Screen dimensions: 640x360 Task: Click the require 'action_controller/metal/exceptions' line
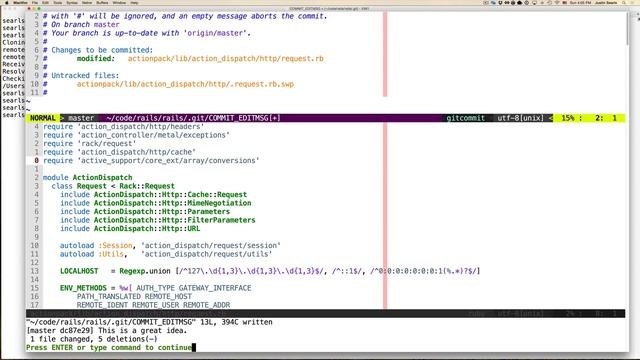click(136, 135)
